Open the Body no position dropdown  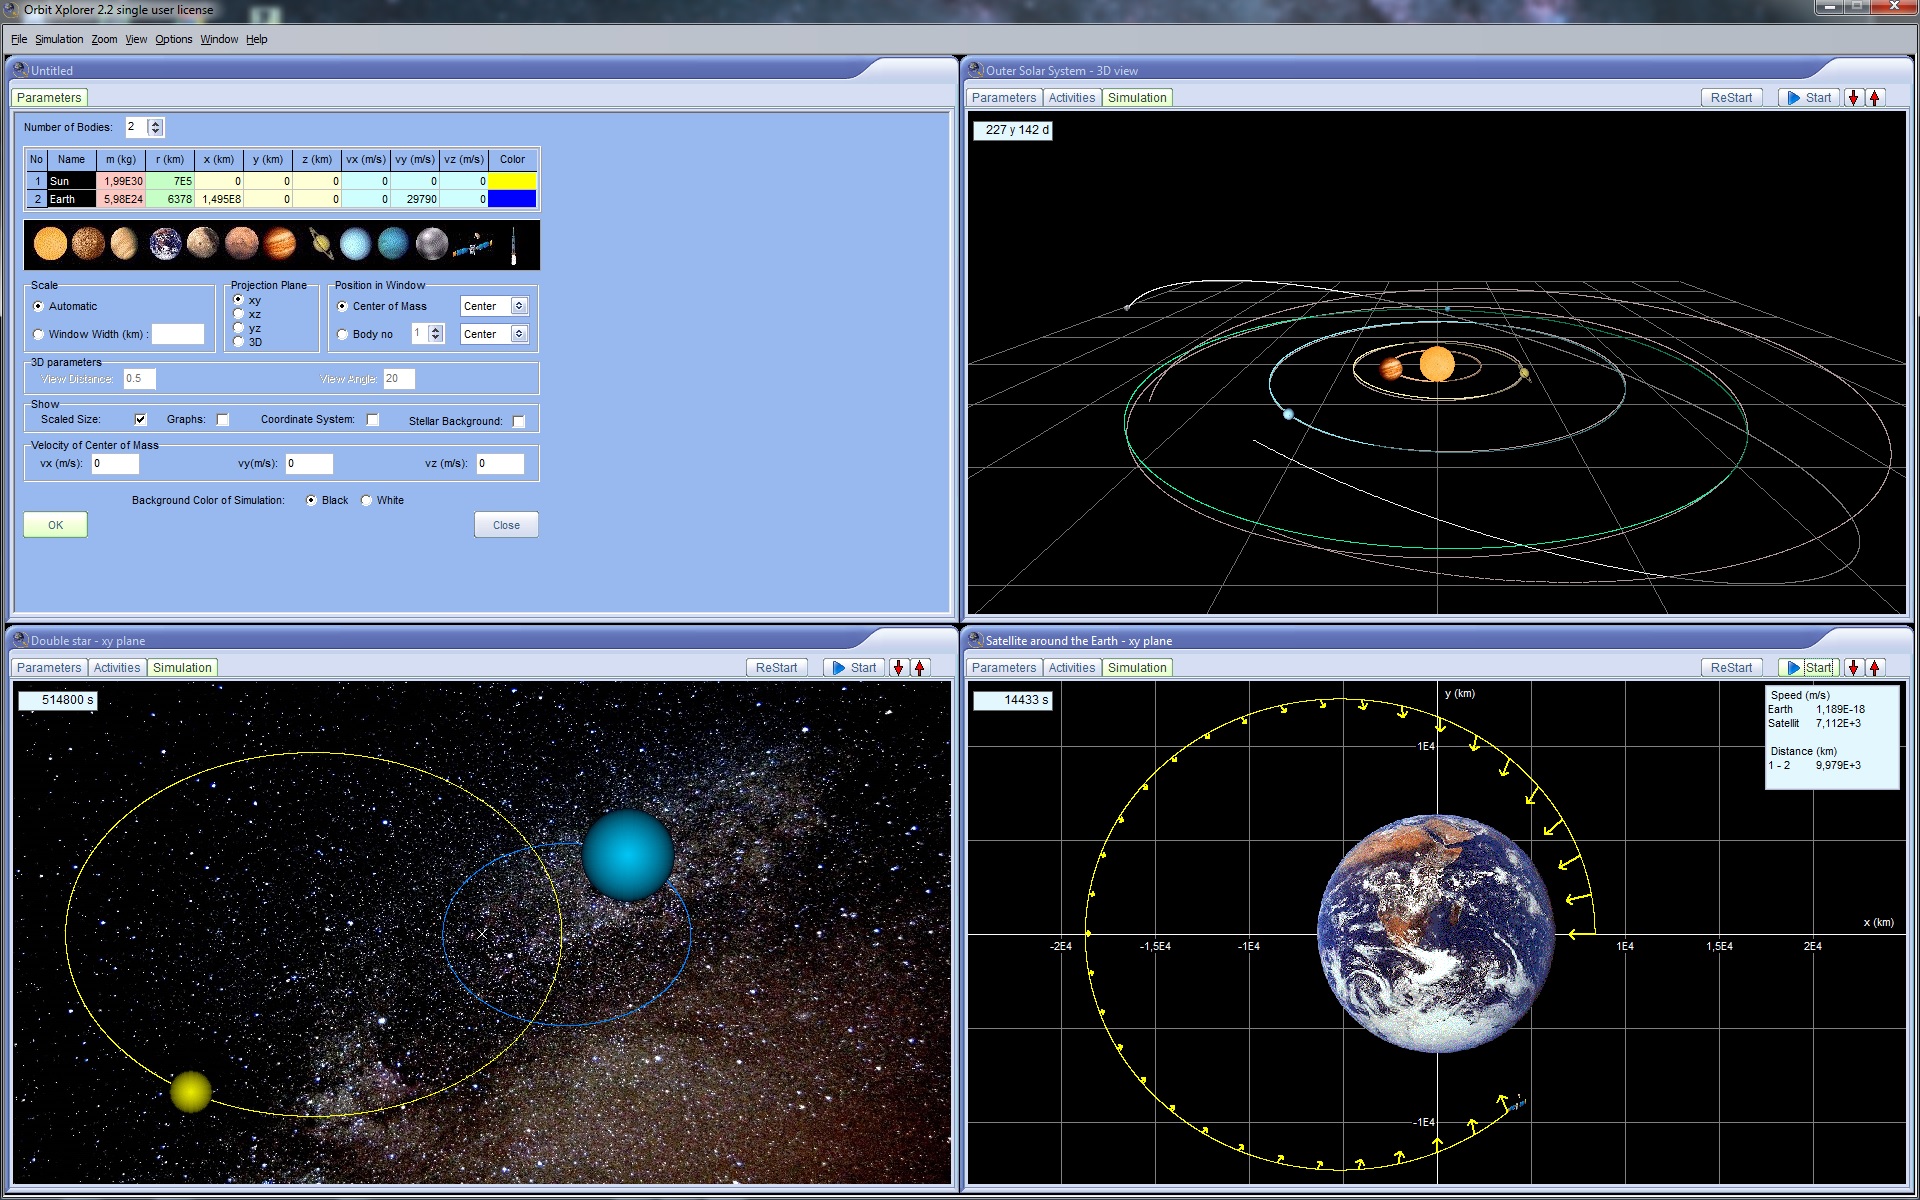point(520,333)
